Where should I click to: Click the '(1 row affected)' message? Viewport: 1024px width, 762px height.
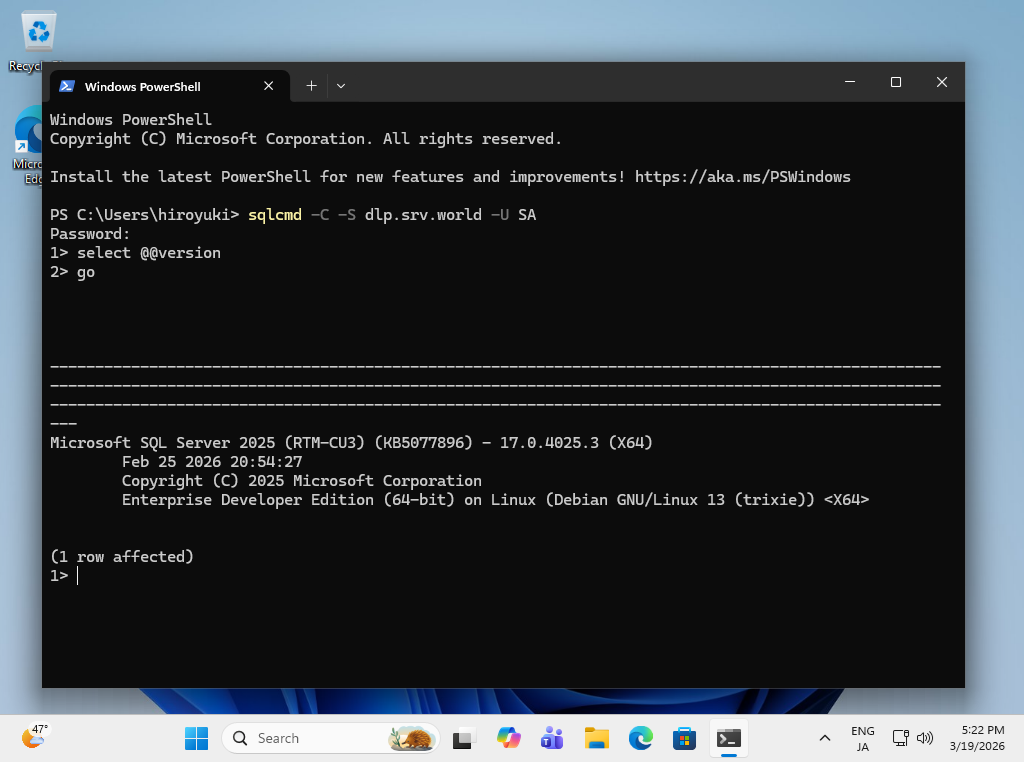click(122, 556)
